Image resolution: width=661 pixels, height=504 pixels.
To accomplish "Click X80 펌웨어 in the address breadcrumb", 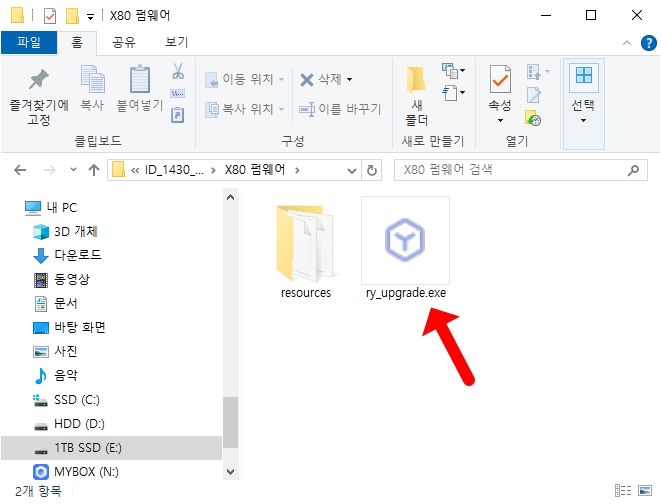I will click(255, 170).
